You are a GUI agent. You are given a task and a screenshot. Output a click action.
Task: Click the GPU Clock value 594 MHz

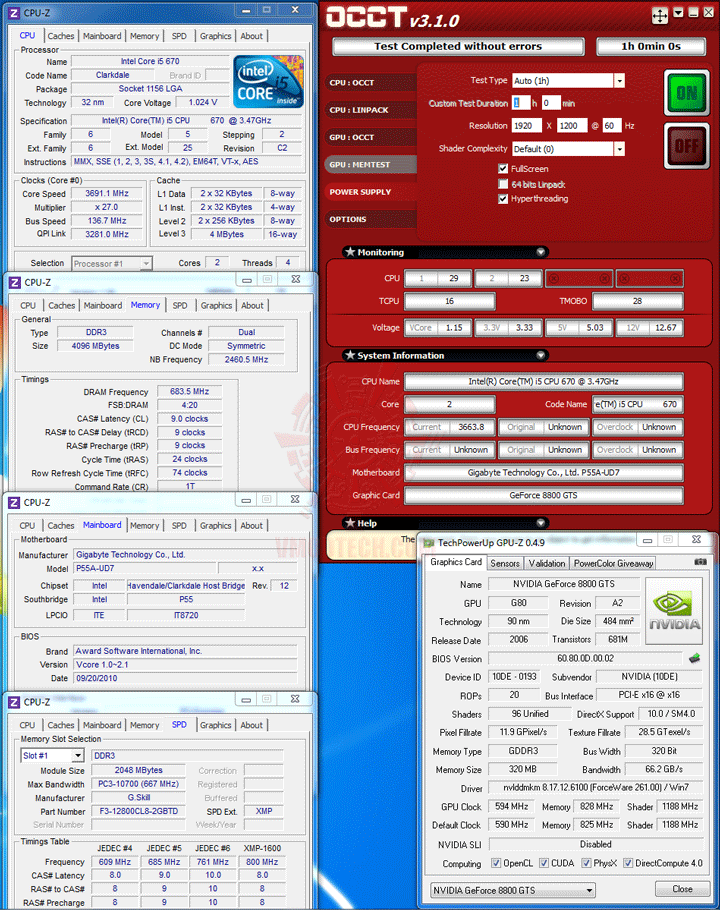coord(511,807)
